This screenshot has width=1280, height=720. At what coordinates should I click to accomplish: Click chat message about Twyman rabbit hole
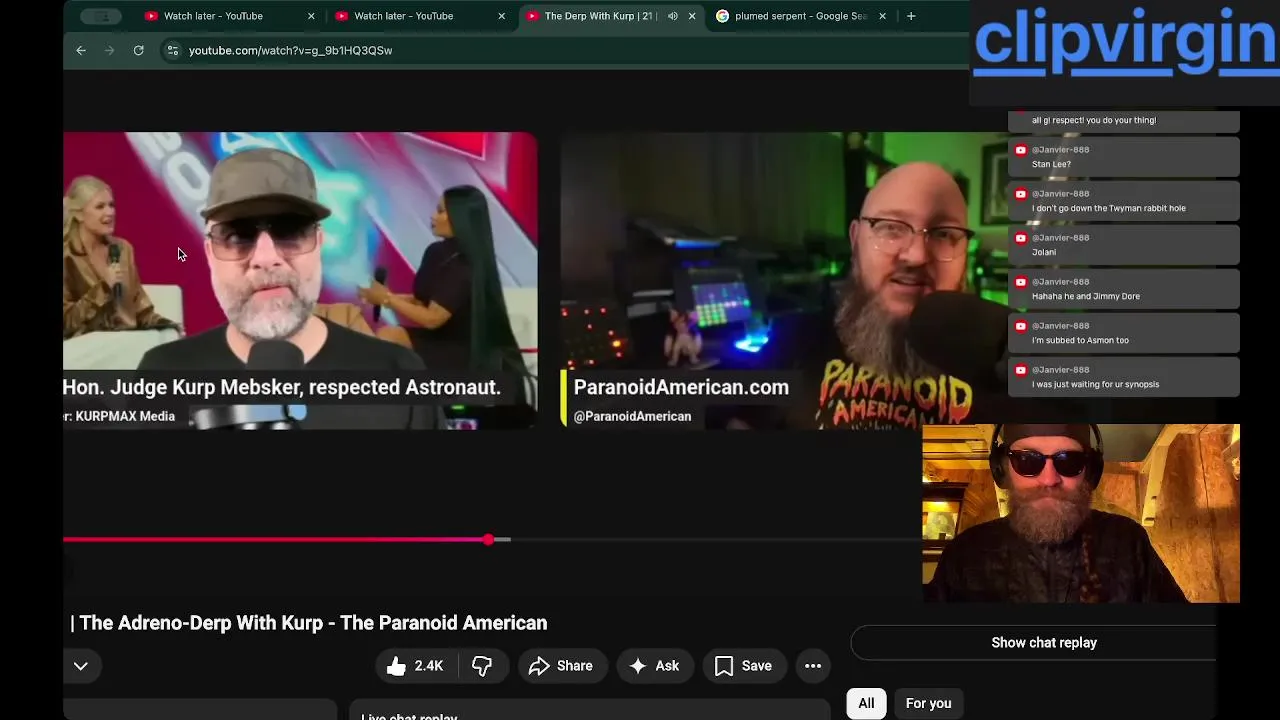click(x=1109, y=208)
